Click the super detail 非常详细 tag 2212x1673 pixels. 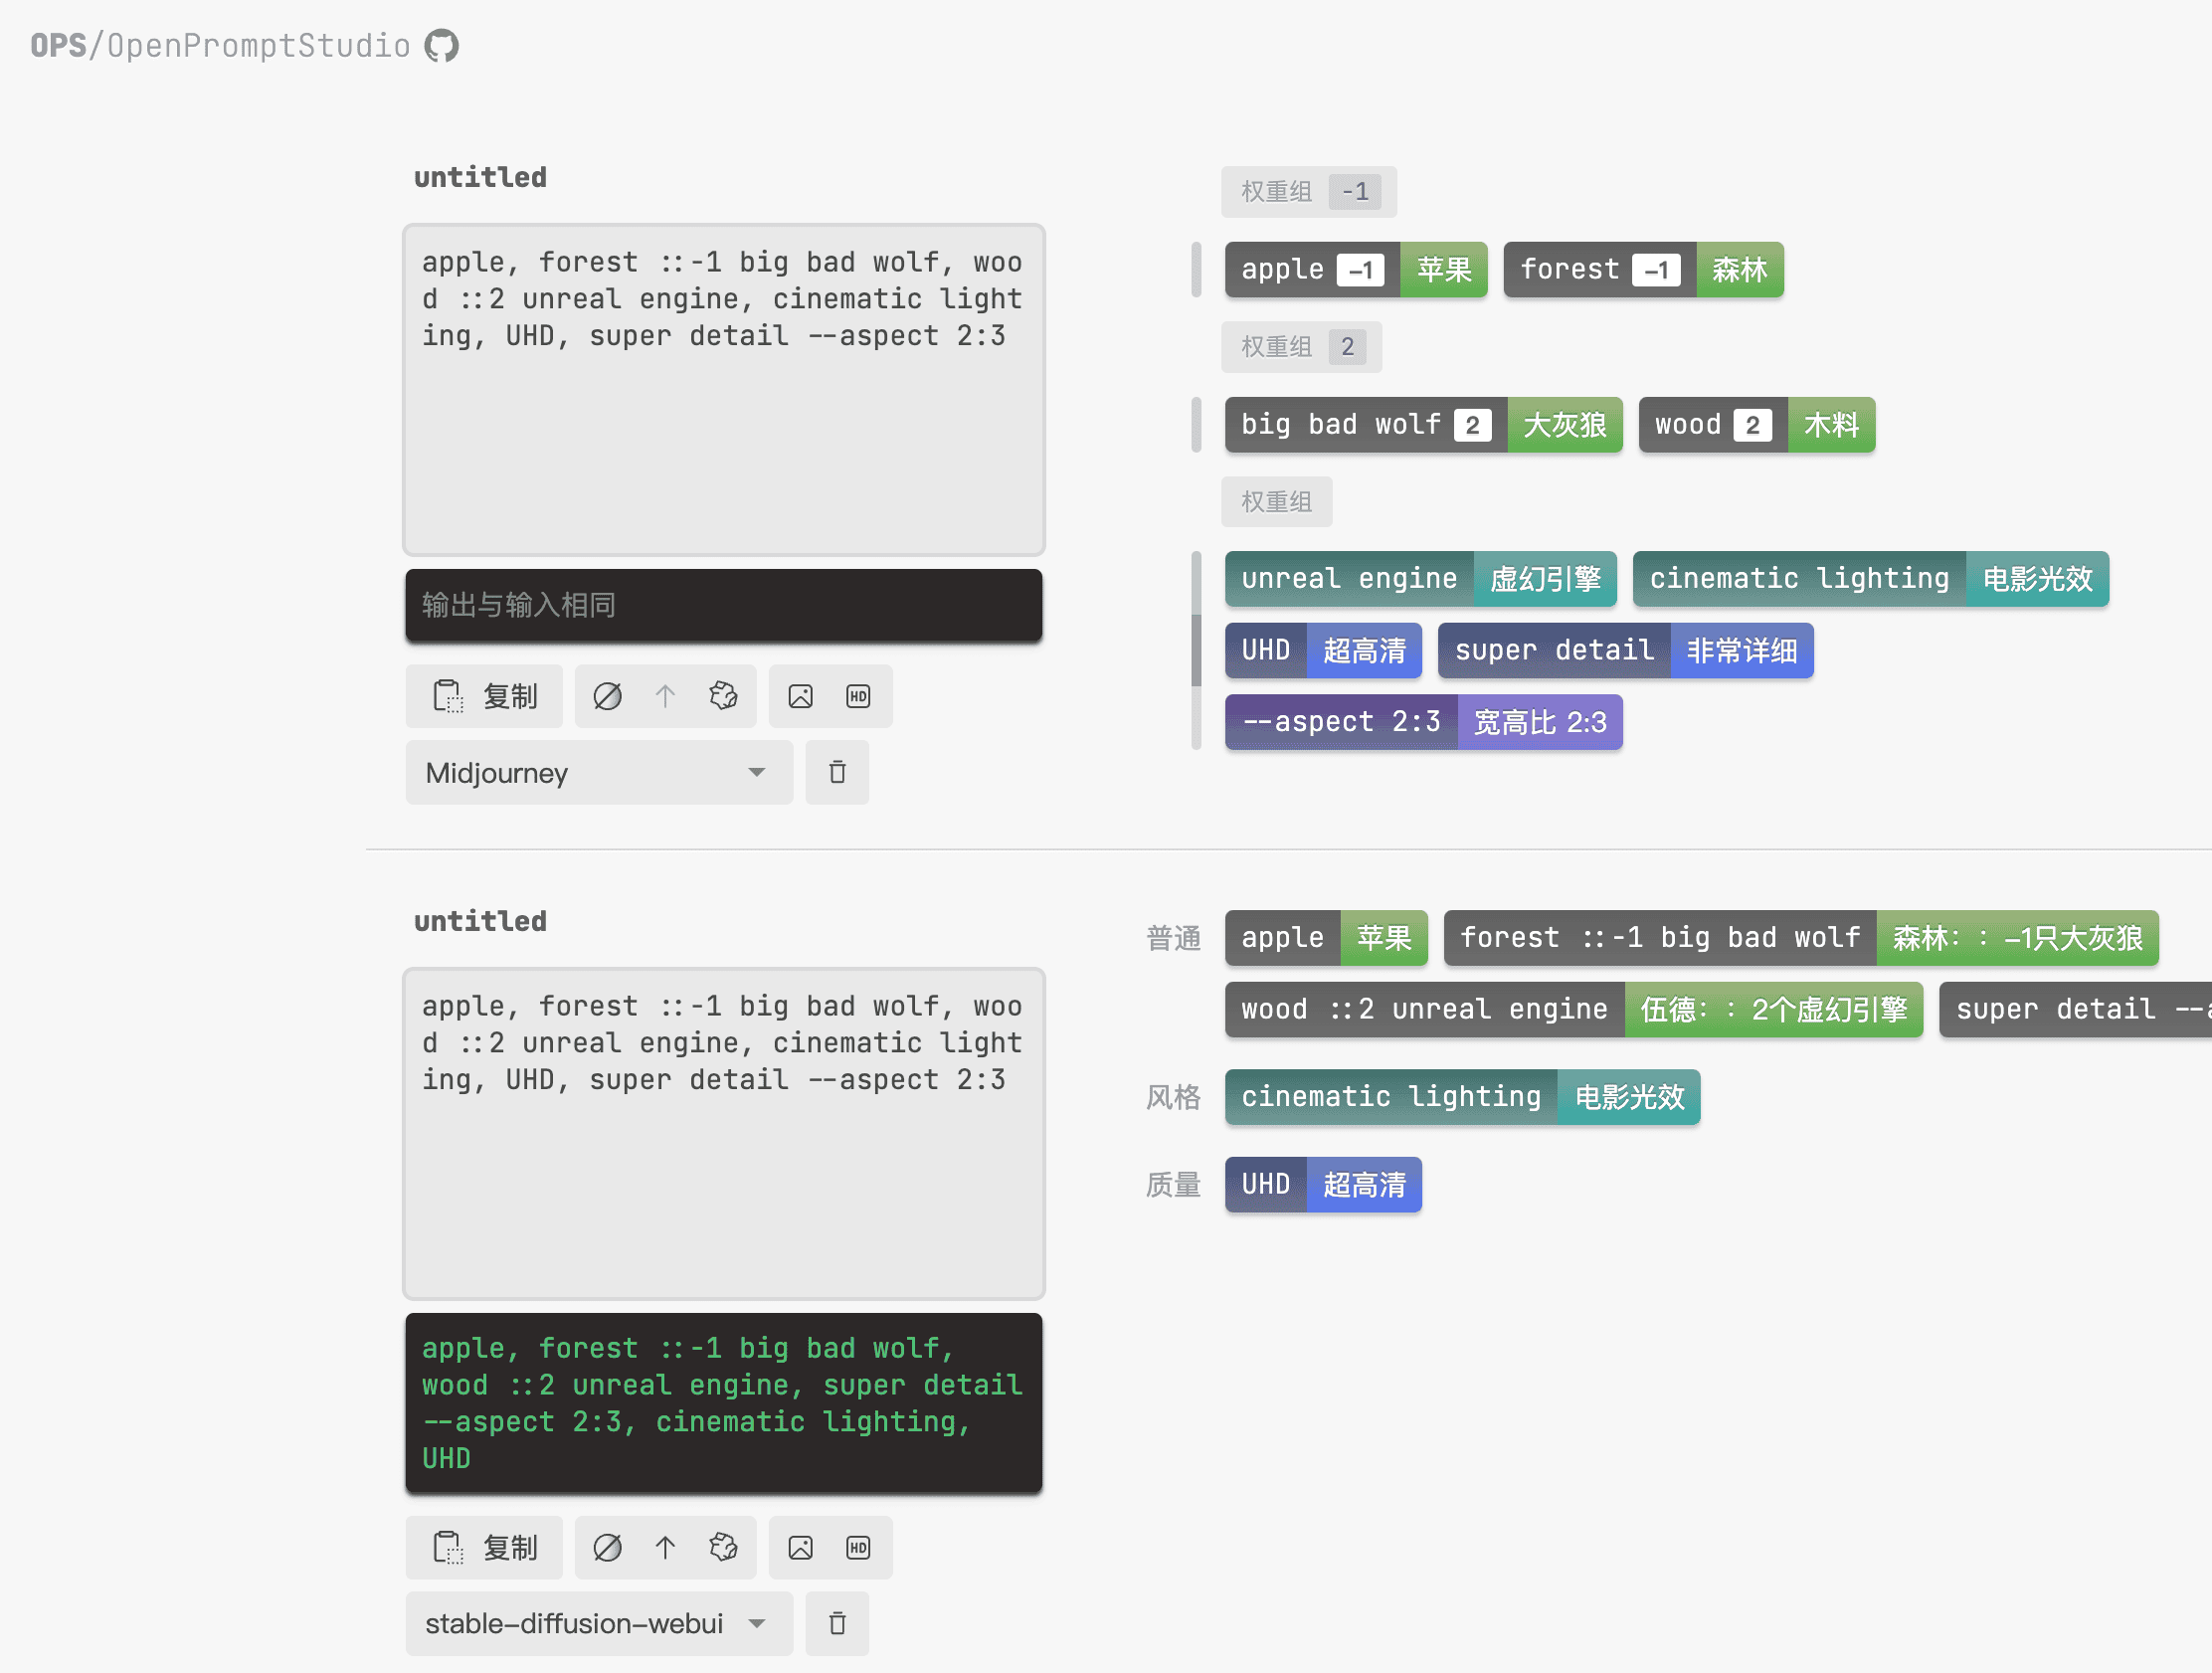coord(1626,651)
